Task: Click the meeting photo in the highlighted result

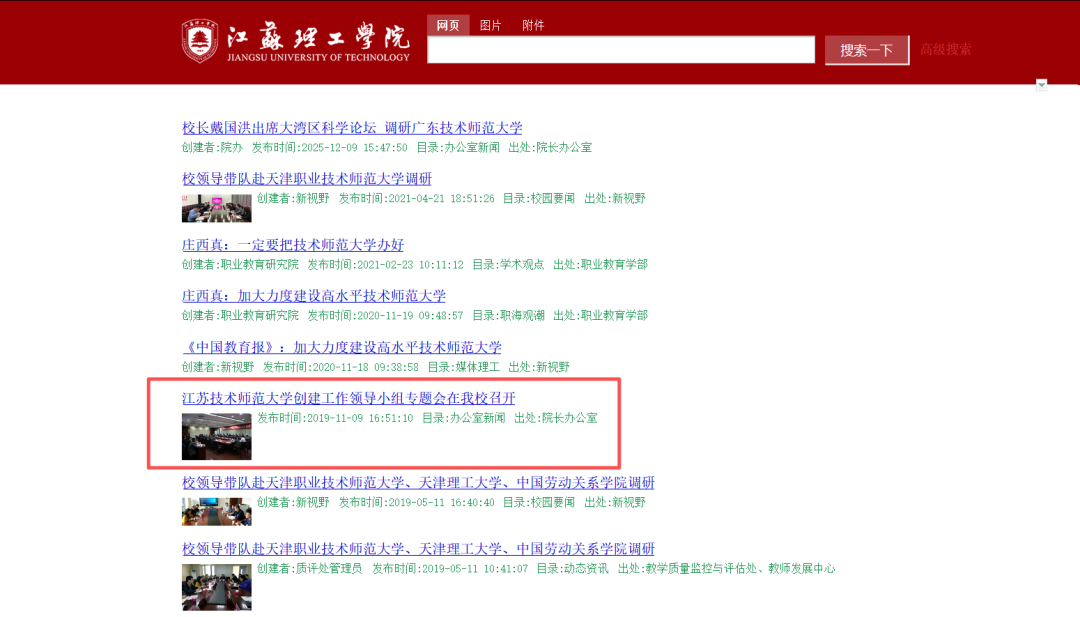Action: coord(216,437)
